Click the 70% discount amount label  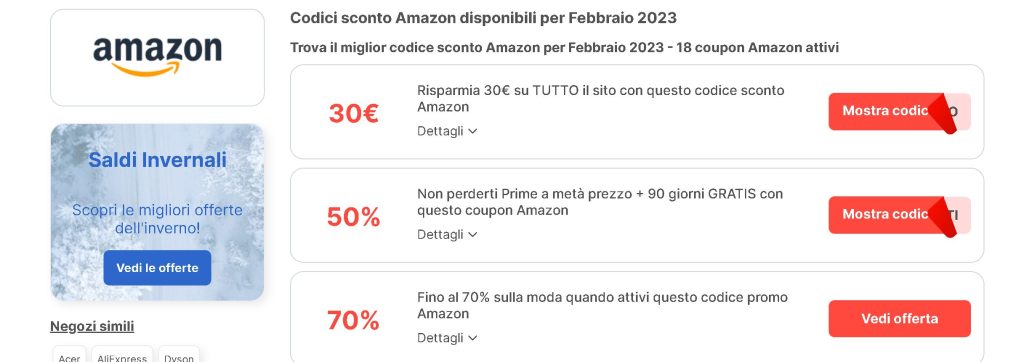click(353, 320)
